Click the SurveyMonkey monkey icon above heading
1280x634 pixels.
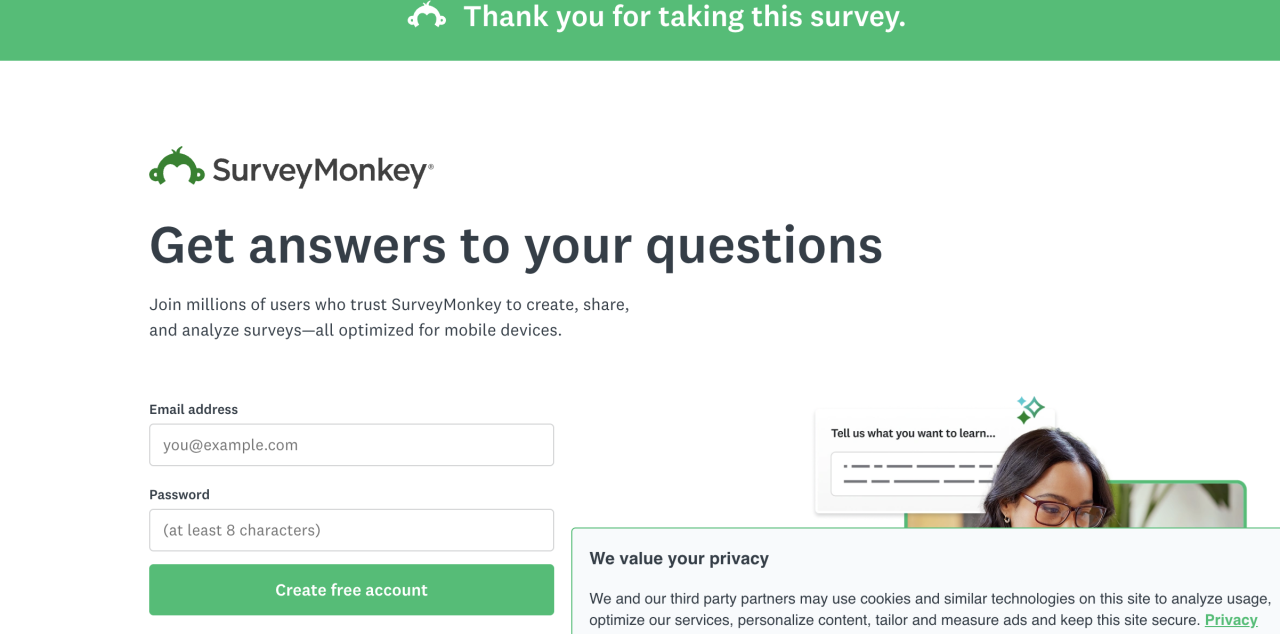(177, 168)
